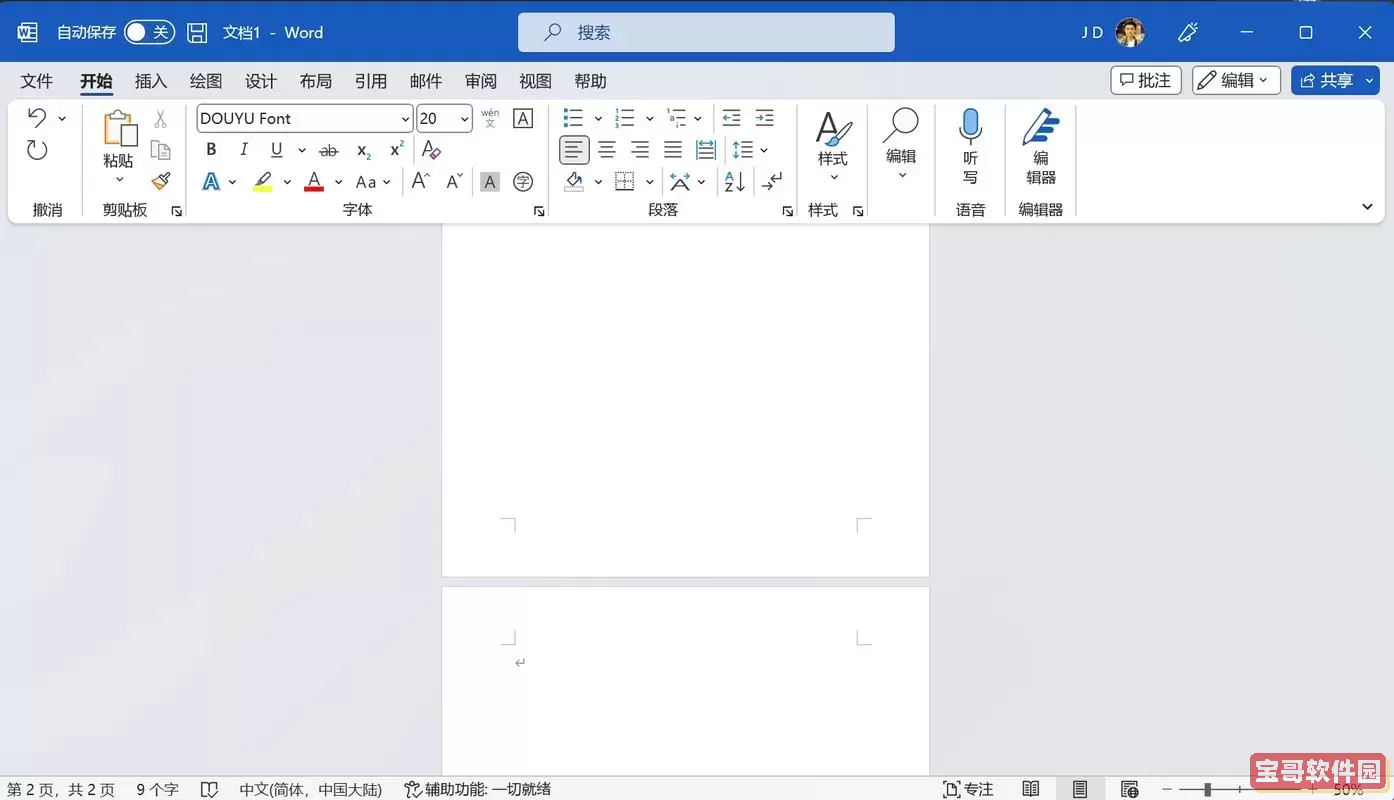Open the Dictate microphone tool
The width and height of the screenshot is (1394, 800).
970,147
